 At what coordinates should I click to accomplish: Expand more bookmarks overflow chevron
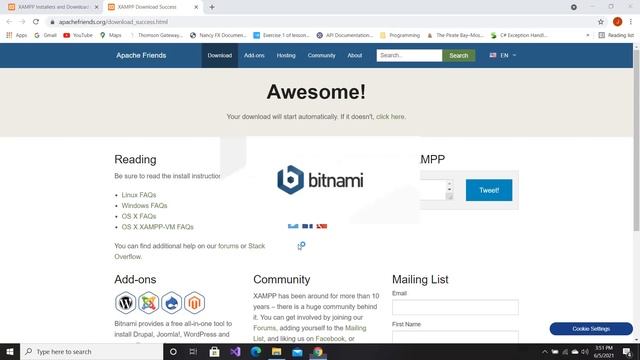point(588,35)
